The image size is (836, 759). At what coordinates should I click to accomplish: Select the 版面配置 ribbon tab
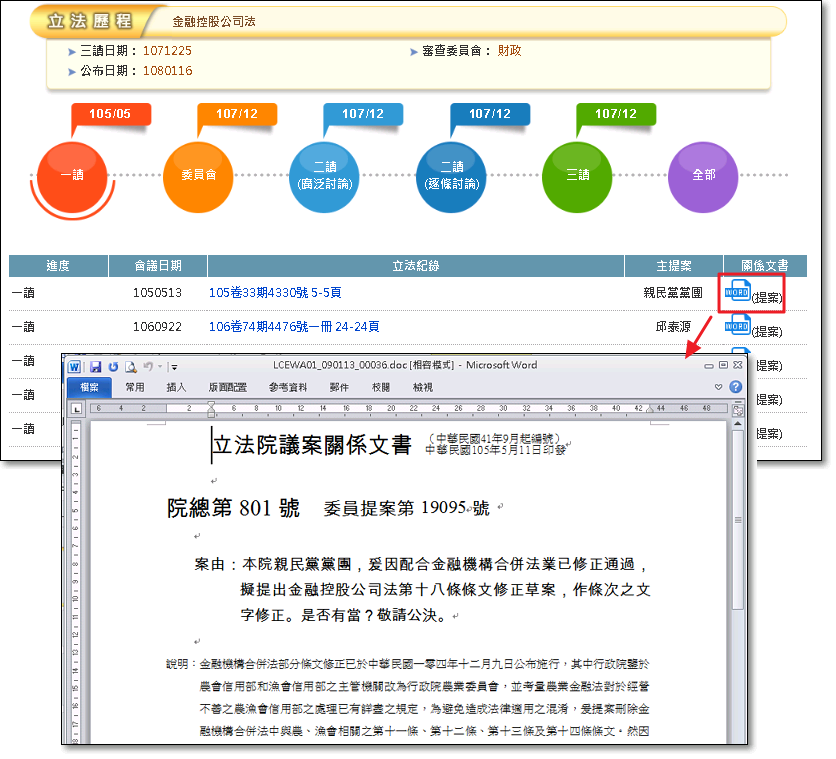click(226, 387)
